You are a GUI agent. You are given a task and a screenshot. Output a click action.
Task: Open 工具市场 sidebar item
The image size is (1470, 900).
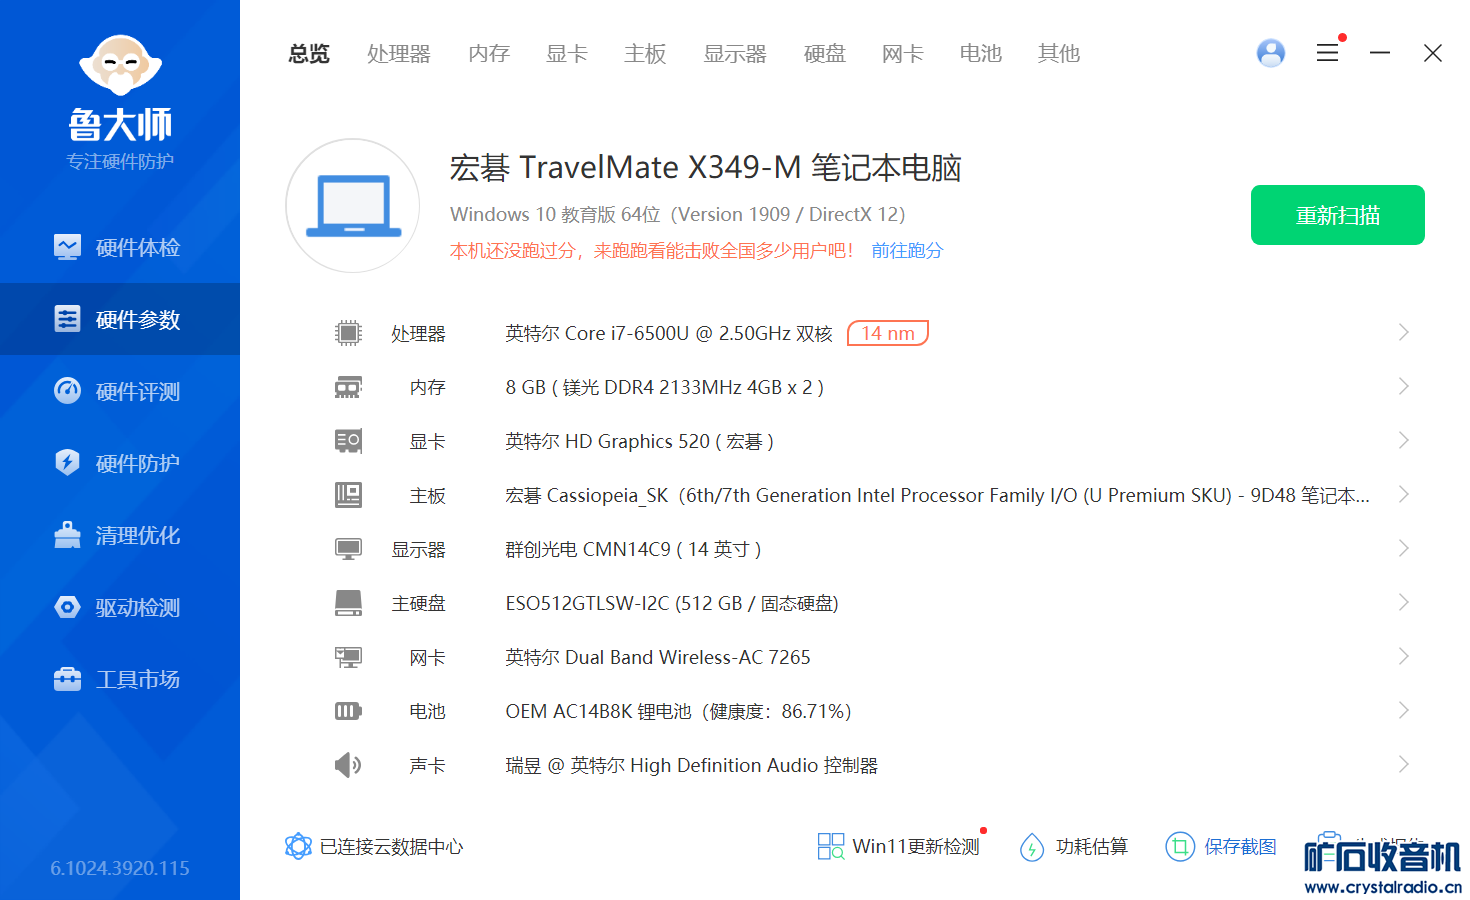pyautogui.click(x=120, y=679)
